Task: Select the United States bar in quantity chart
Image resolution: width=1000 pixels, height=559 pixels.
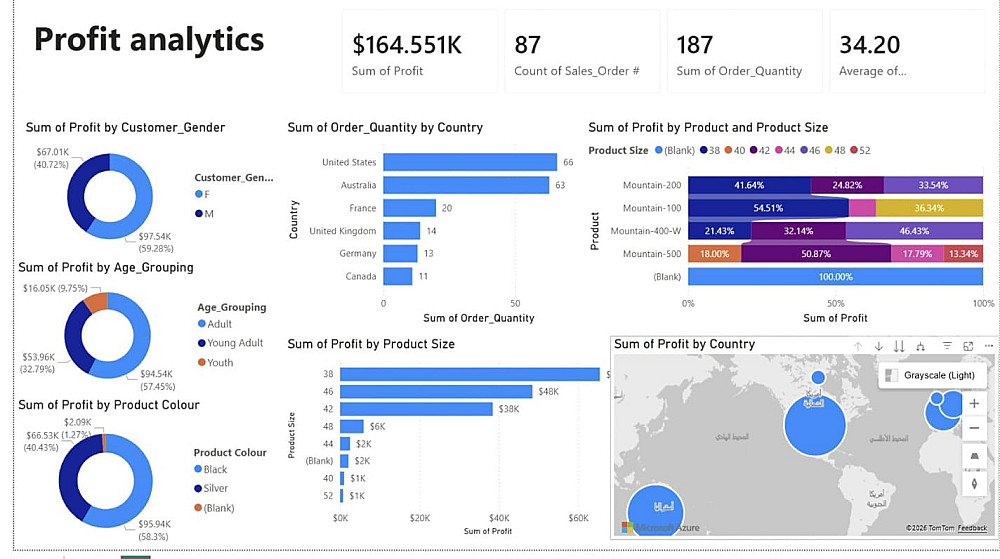Action: point(470,162)
